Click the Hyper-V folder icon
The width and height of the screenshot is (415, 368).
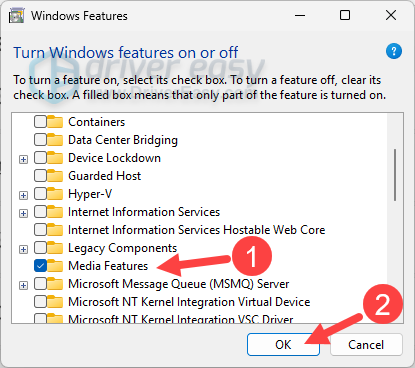click(55, 194)
